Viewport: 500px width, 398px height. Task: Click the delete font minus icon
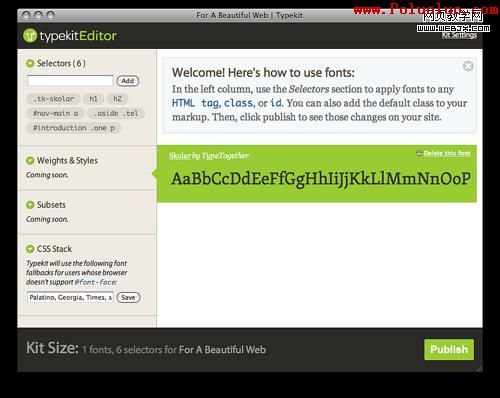pos(419,153)
